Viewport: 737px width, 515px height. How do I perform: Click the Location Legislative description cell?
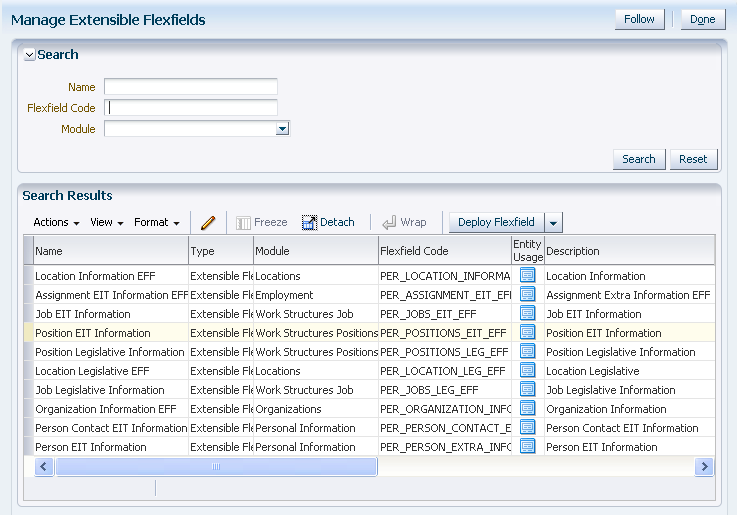(630, 371)
